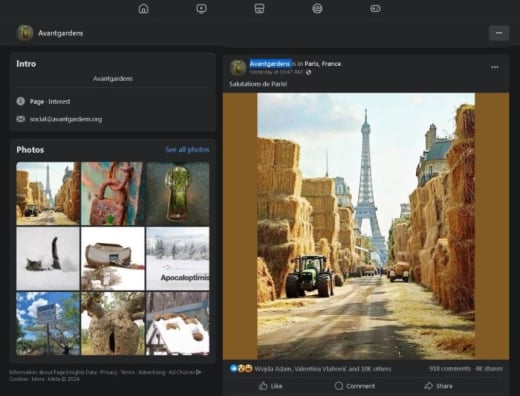The height and width of the screenshot is (396, 520).
Task: Open the page options three-dot button
Action: [499, 33]
